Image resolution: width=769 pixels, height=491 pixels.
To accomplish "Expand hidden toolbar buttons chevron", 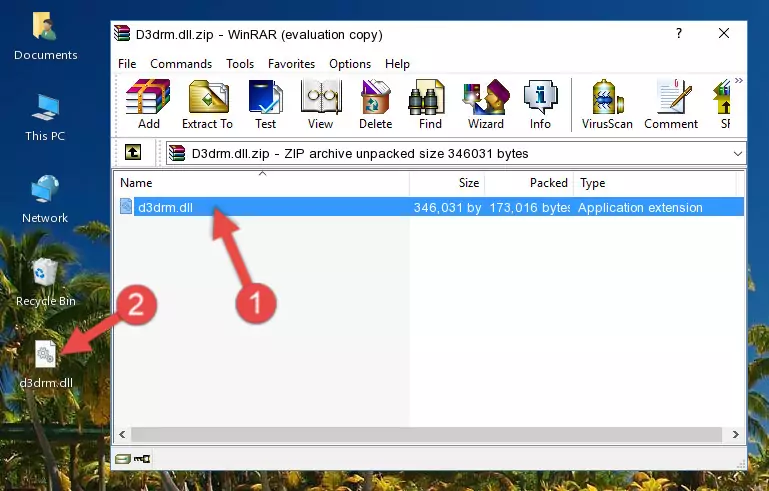I will (739, 80).
